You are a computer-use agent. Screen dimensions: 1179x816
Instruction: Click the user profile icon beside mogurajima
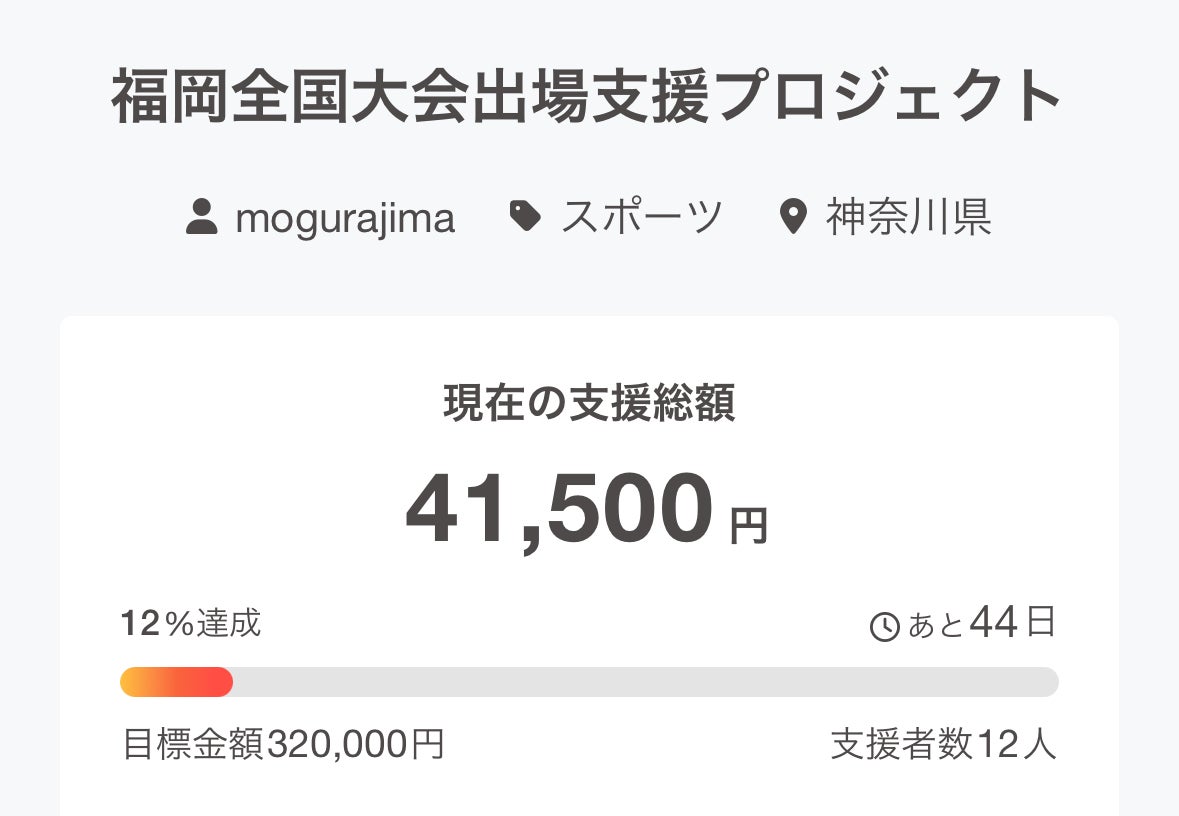[x=202, y=217]
